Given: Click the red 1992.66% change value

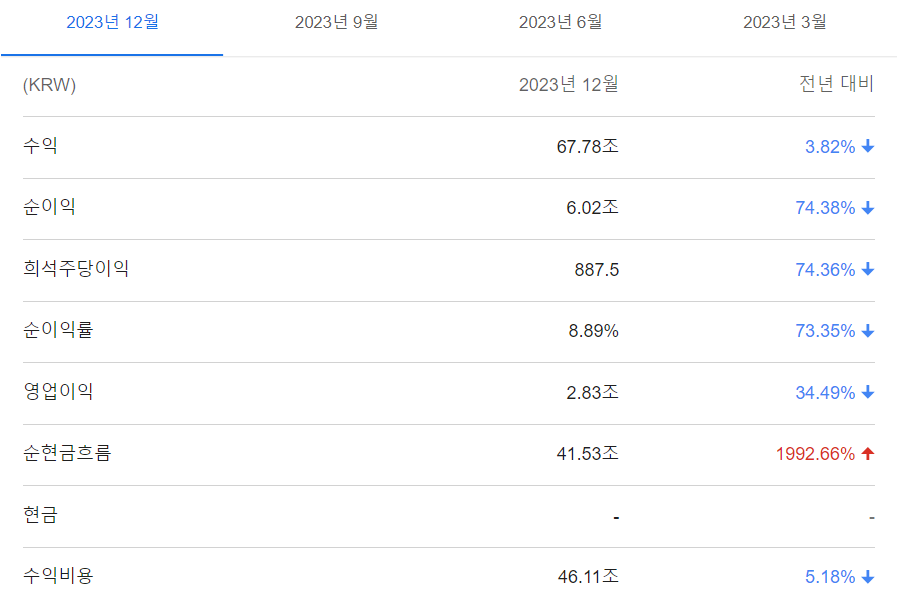Looking at the screenshot, I should pyautogui.click(x=815, y=454).
